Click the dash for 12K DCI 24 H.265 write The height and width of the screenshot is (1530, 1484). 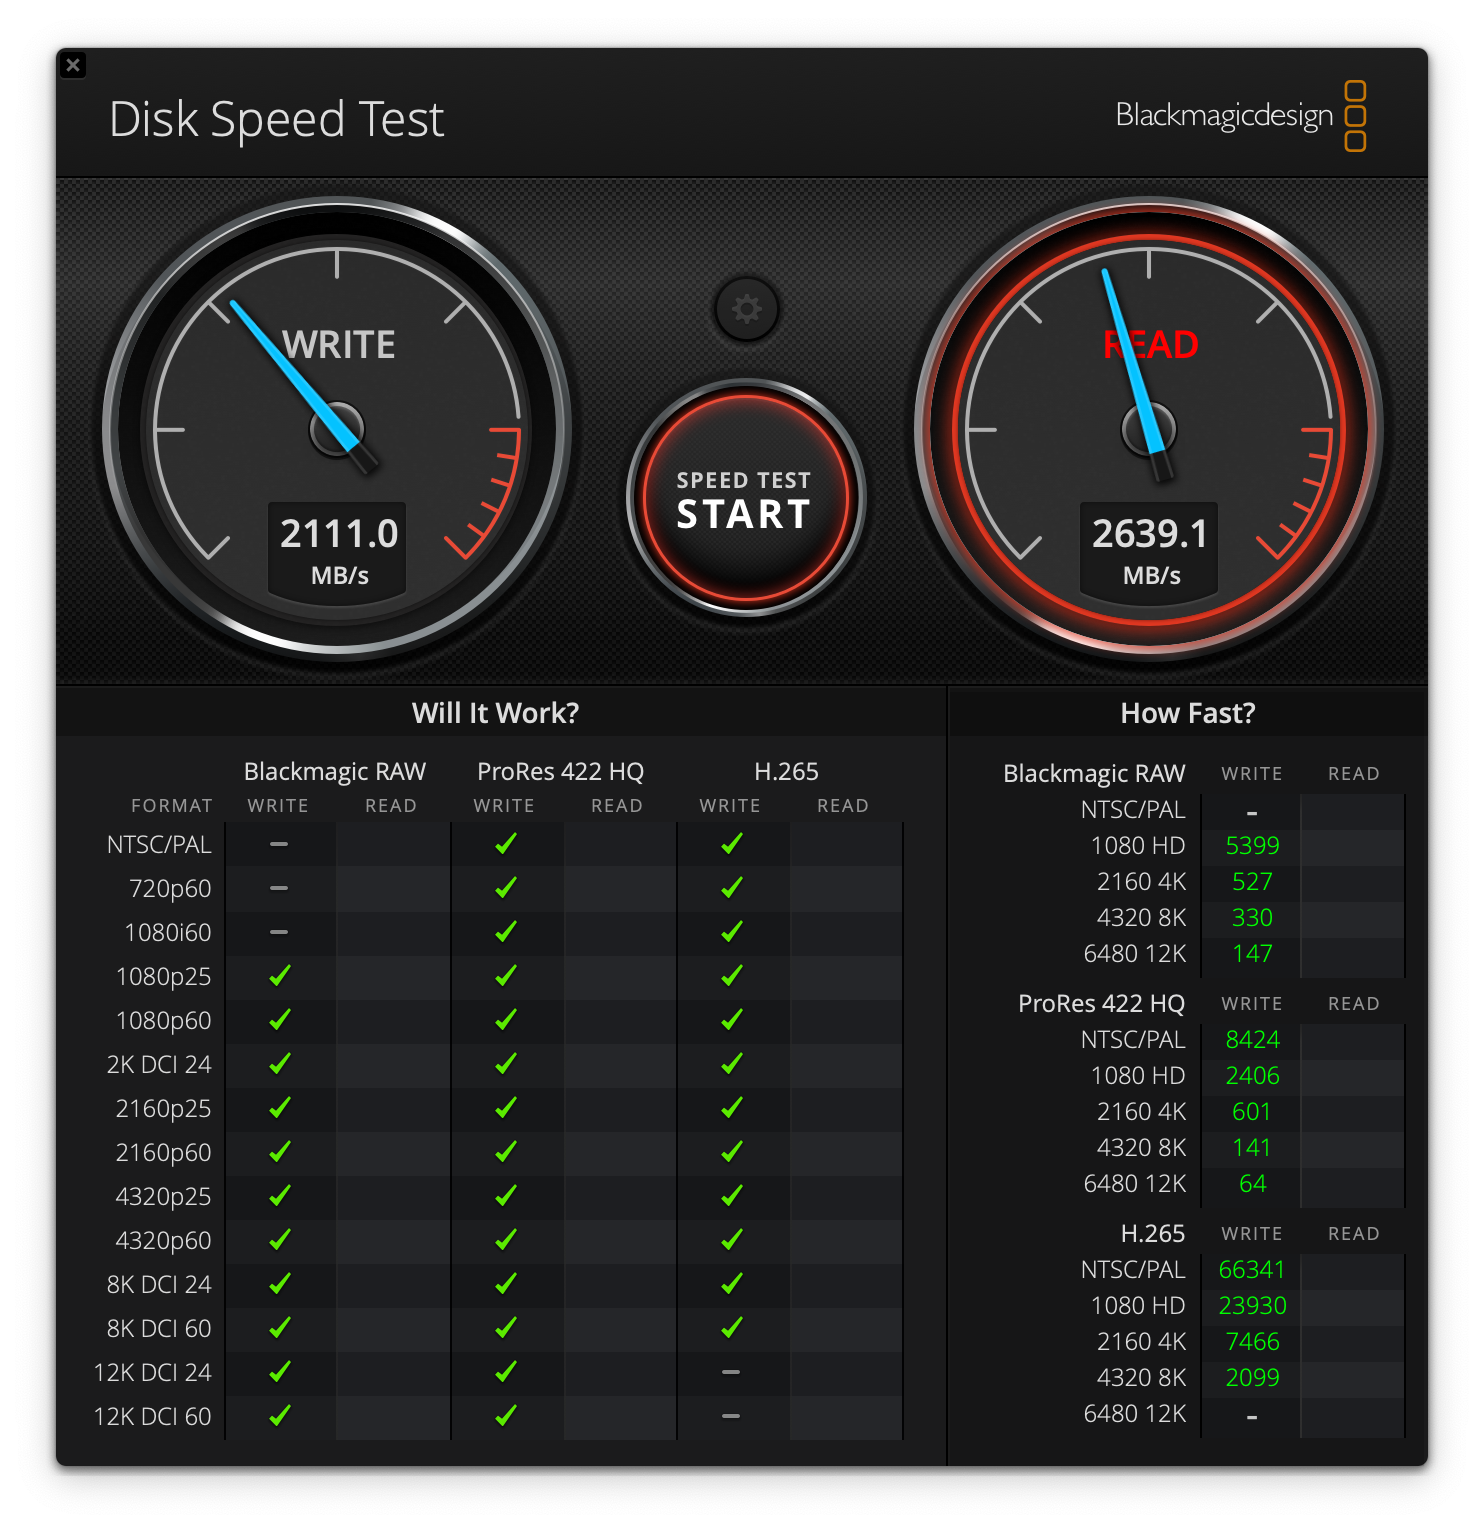coord(731,1372)
